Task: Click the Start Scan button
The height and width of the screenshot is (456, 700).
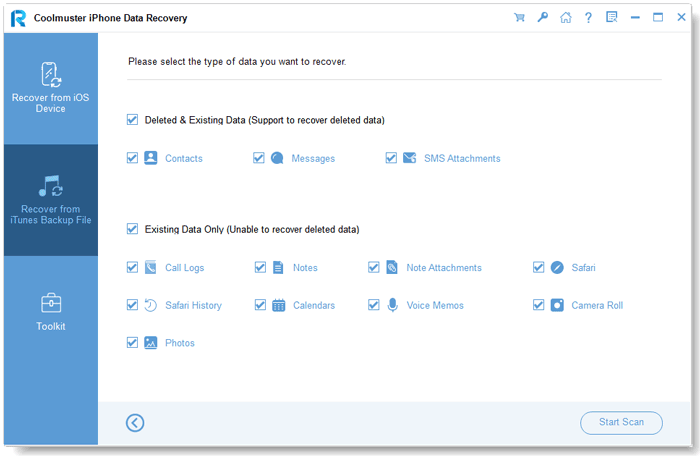Action: [x=621, y=423]
